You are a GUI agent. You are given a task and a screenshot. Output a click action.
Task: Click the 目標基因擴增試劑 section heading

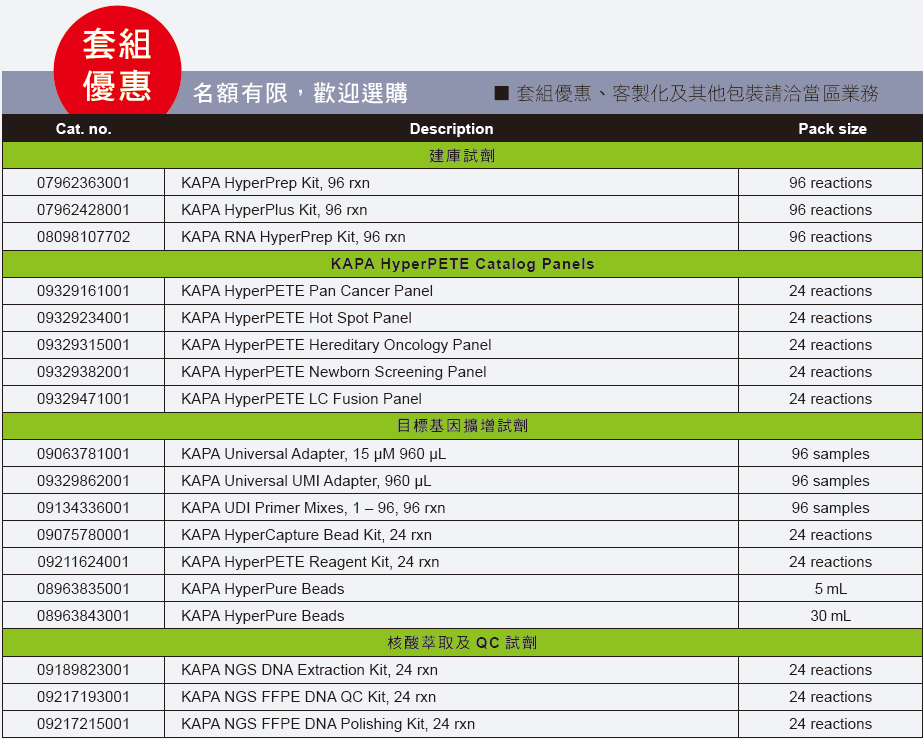(462, 426)
